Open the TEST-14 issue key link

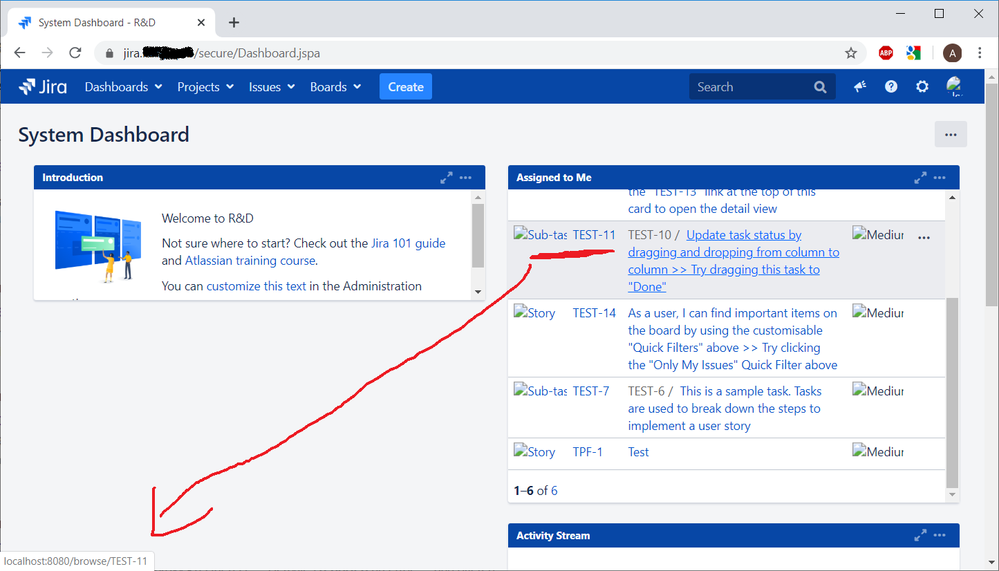pyautogui.click(x=594, y=313)
